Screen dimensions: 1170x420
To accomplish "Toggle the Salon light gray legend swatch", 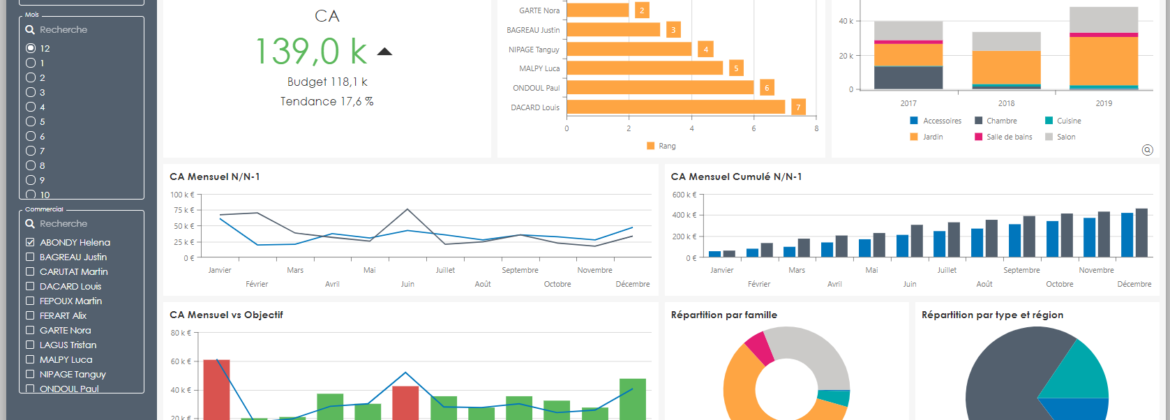I will point(1048,137).
